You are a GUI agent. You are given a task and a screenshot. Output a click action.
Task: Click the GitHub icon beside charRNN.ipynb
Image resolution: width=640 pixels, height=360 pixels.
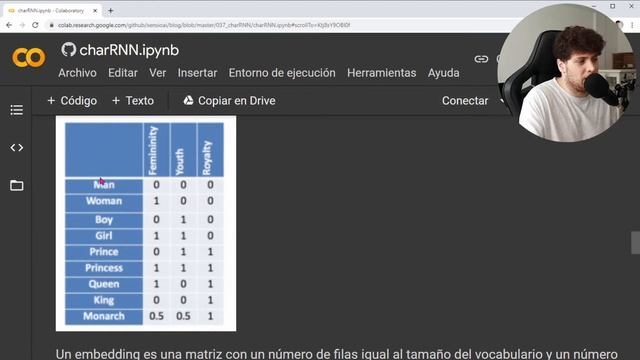point(69,50)
